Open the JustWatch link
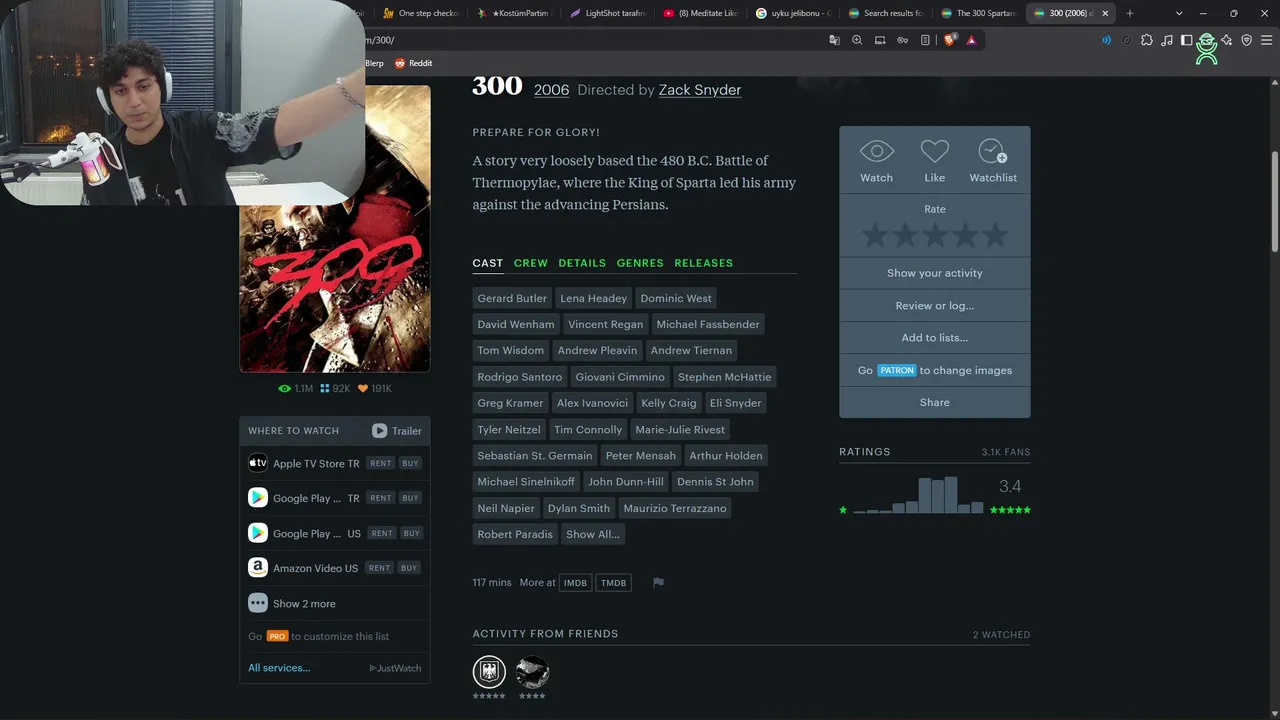The image size is (1280, 720). click(395, 668)
